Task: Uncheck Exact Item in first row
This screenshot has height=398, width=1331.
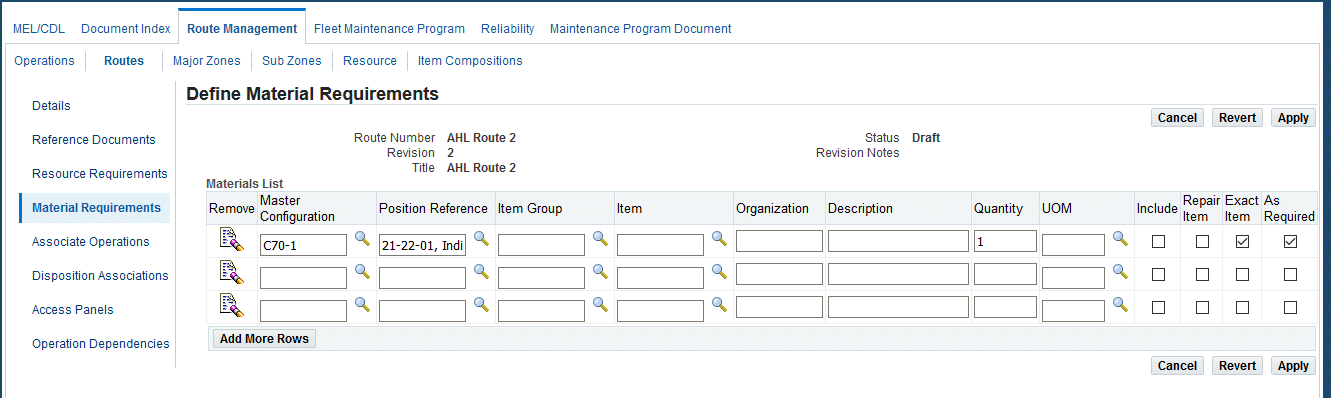Action: click(x=1242, y=241)
